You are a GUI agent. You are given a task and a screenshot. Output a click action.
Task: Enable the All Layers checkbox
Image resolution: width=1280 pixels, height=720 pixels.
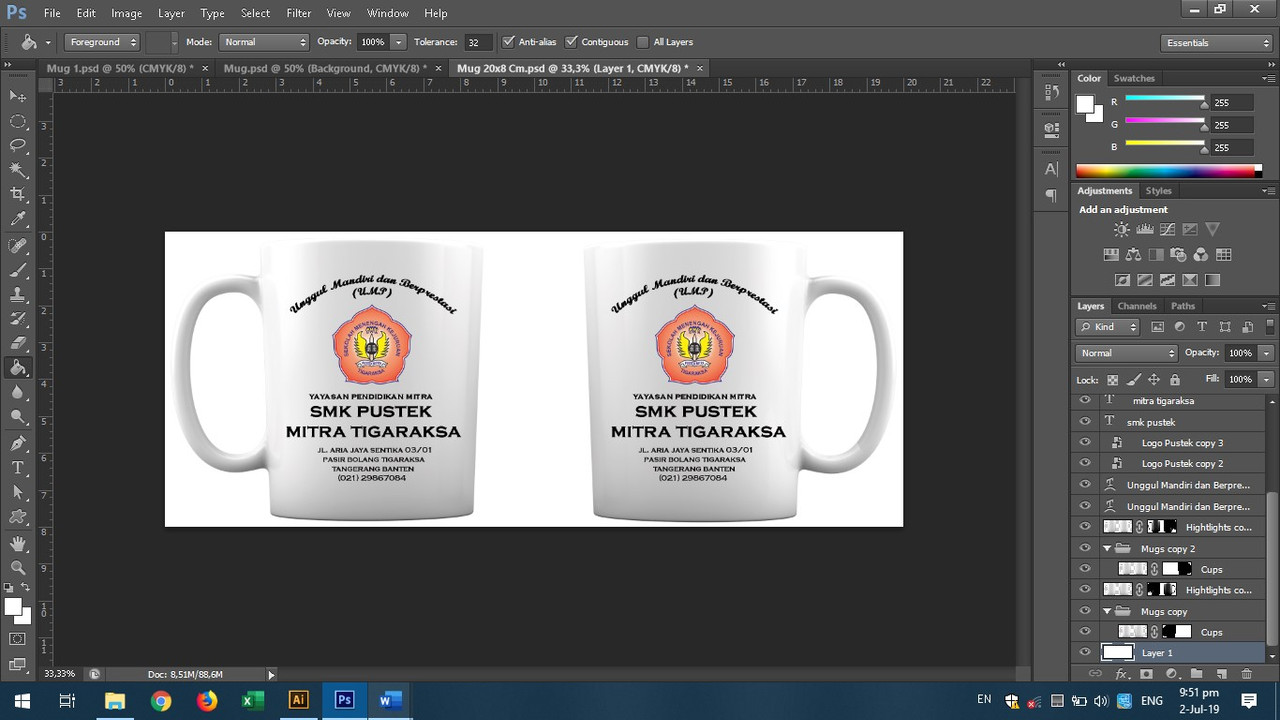tap(643, 42)
